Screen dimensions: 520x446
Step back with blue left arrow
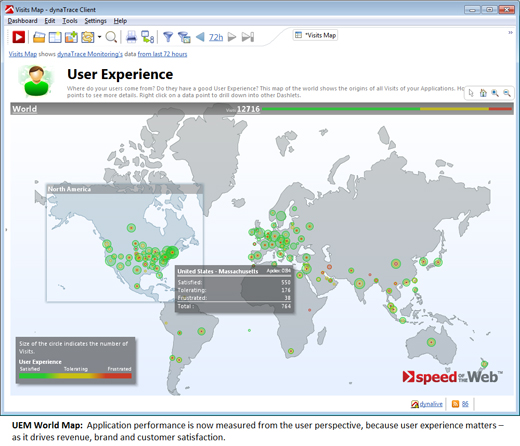click(200, 37)
